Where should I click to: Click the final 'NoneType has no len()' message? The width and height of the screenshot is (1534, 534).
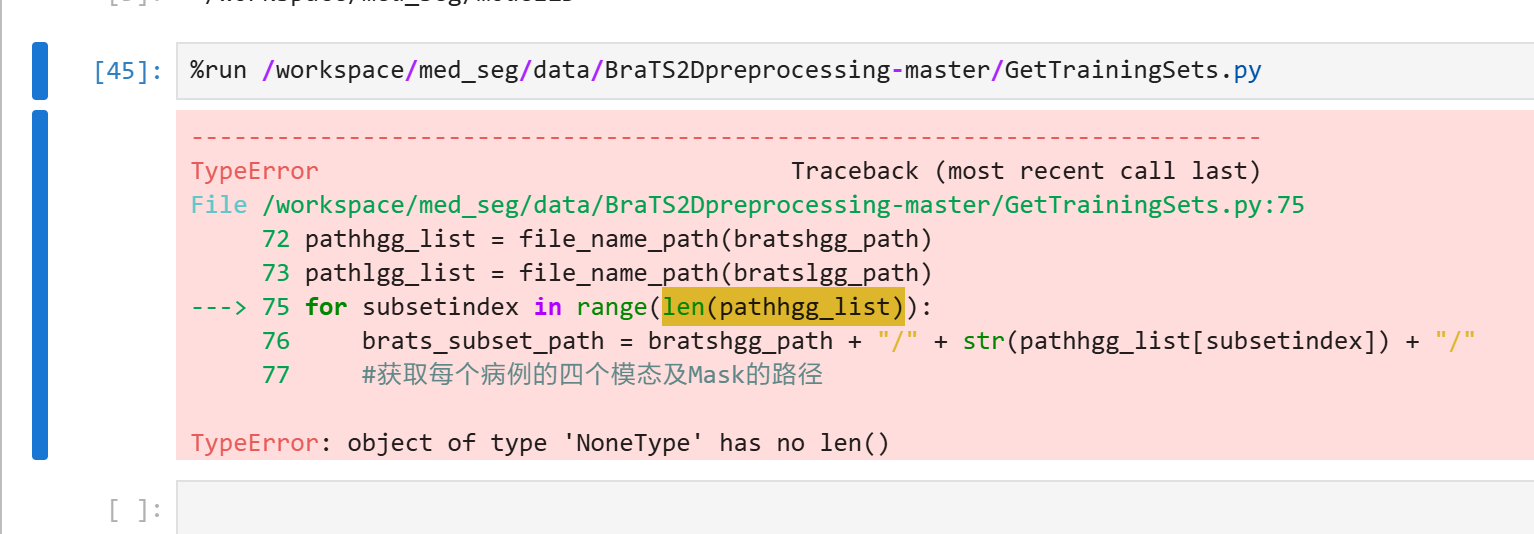(x=540, y=443)
